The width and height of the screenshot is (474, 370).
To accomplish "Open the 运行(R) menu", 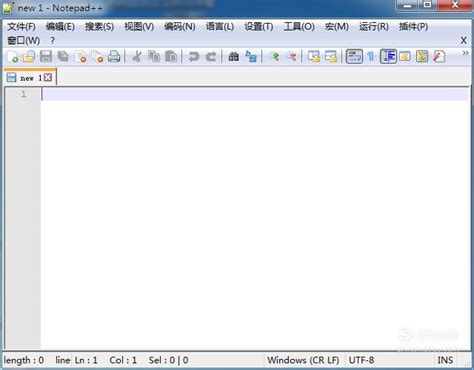I will (374, 26).
